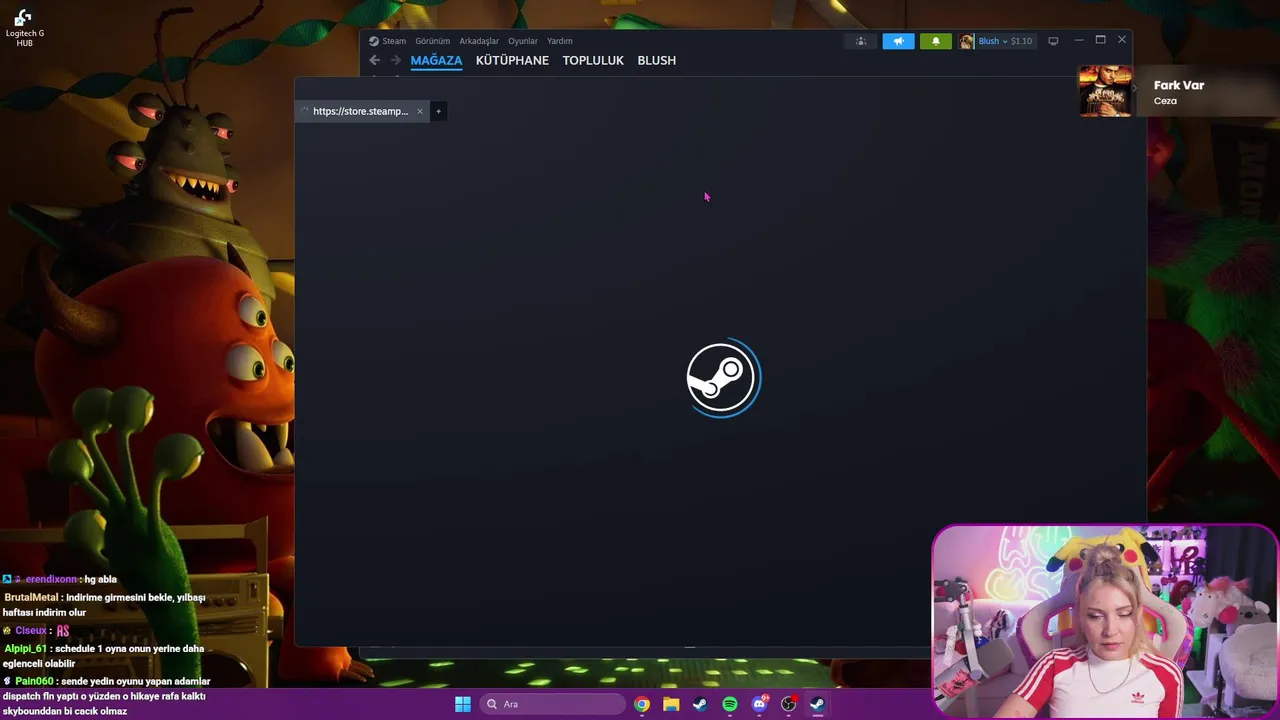Click the back navigation arrow in Steam
Image resolution: width=1280 pixels, height=720 pixels.
tap(375, 60)
